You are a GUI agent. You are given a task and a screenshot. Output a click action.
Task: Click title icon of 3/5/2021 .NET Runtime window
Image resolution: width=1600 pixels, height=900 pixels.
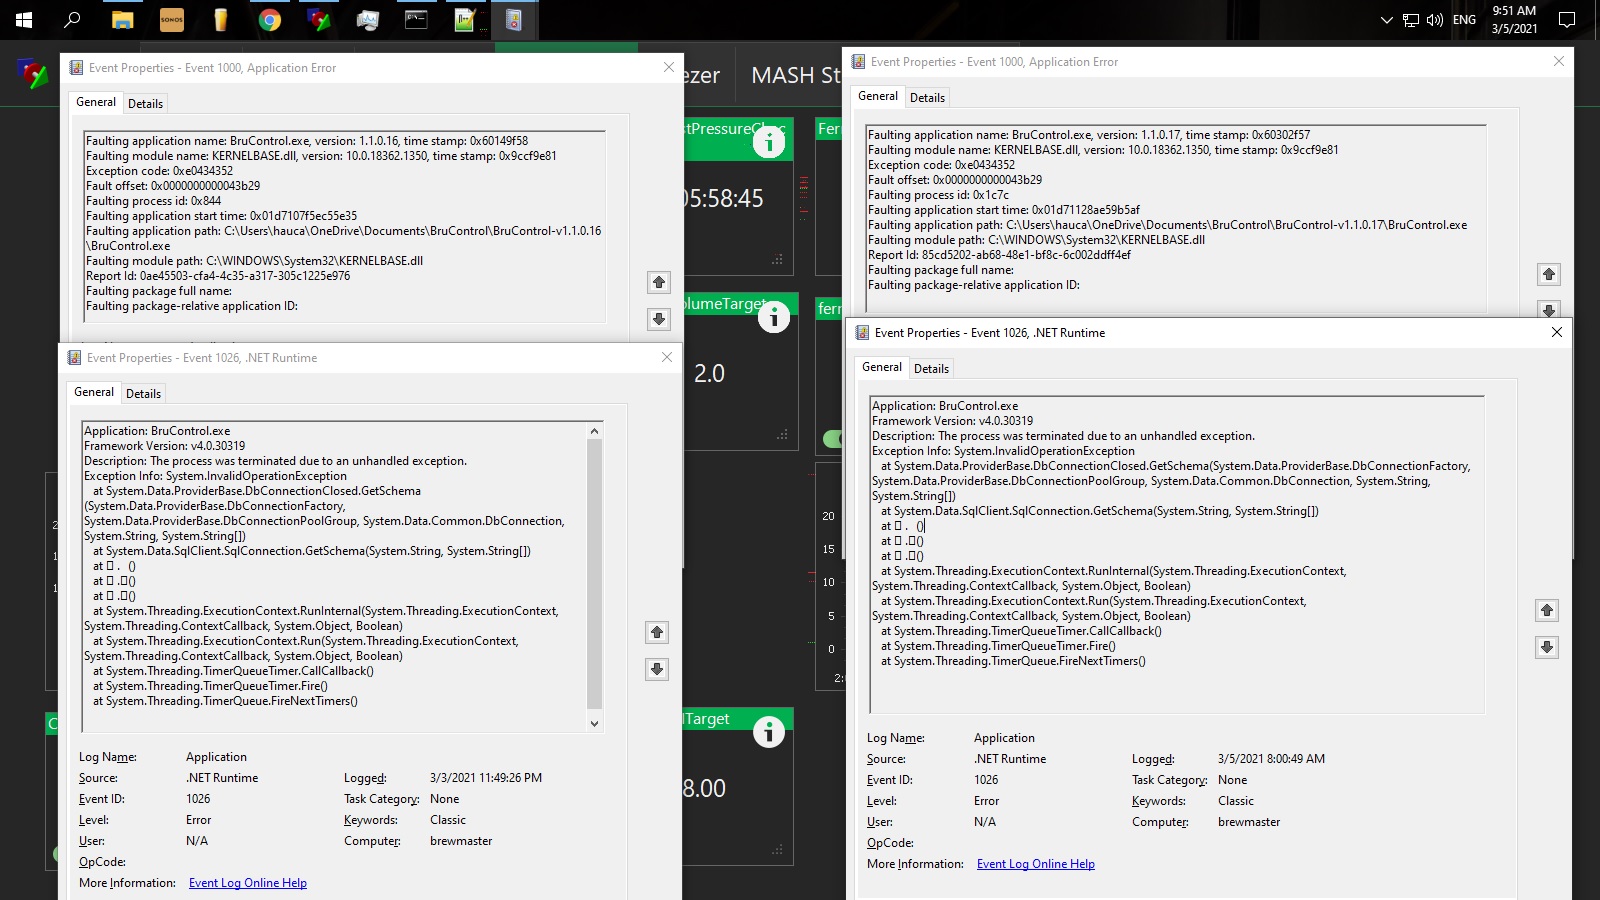pos(862,333)
